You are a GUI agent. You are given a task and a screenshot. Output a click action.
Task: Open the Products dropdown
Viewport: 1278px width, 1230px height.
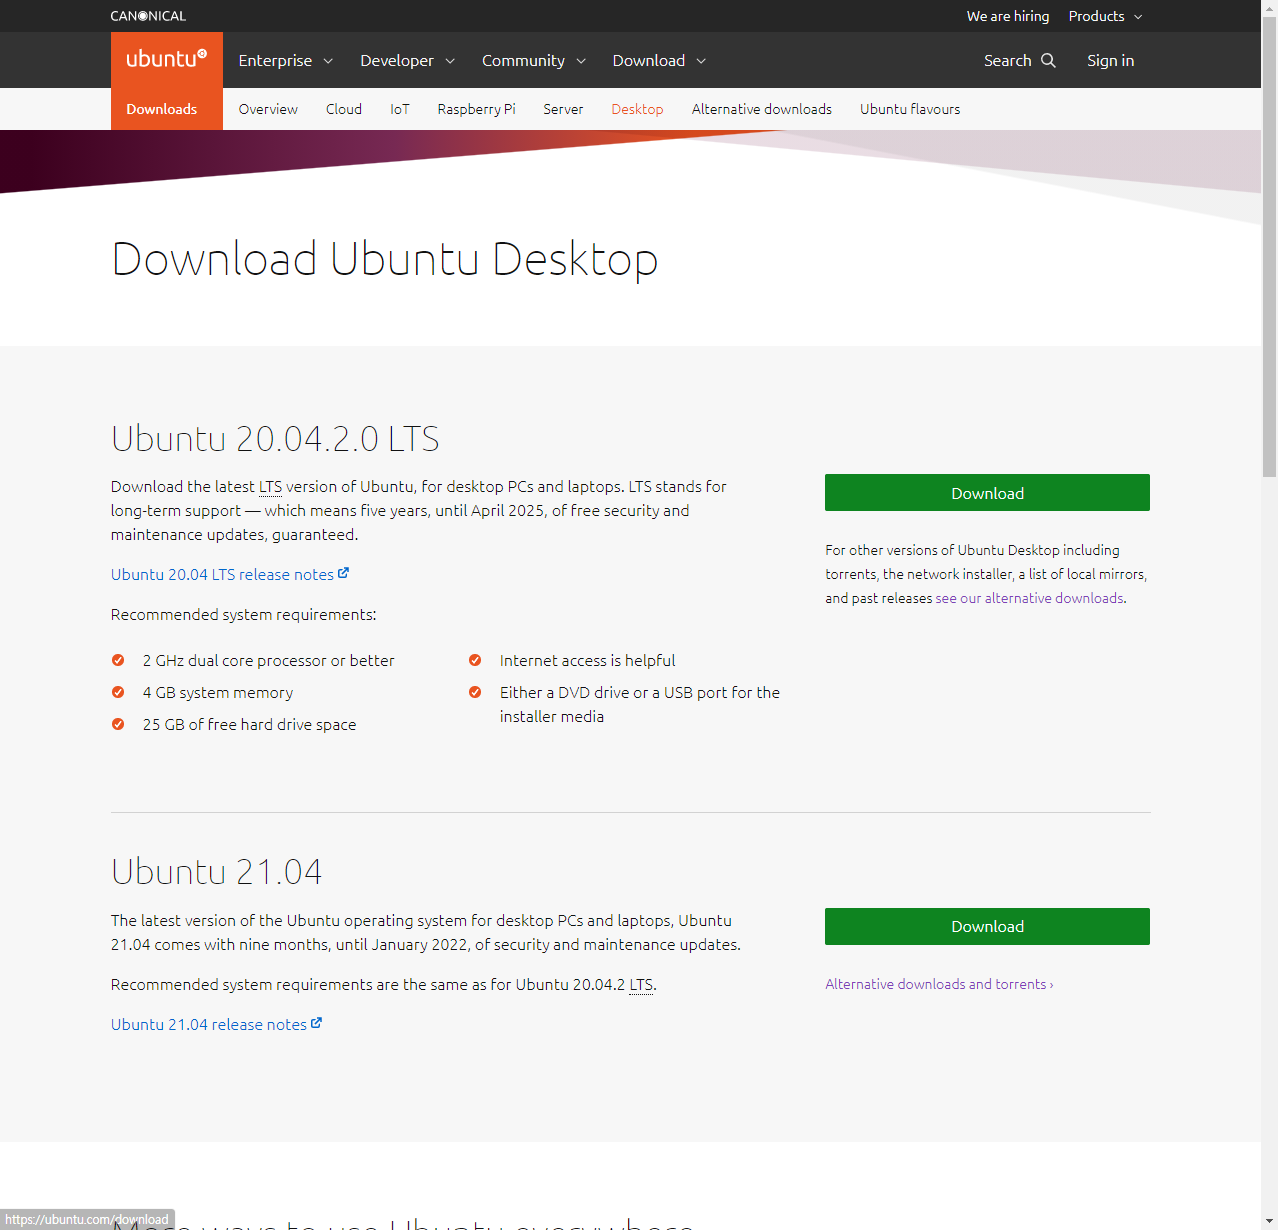pyautogui.click(x=1105, y=16)
